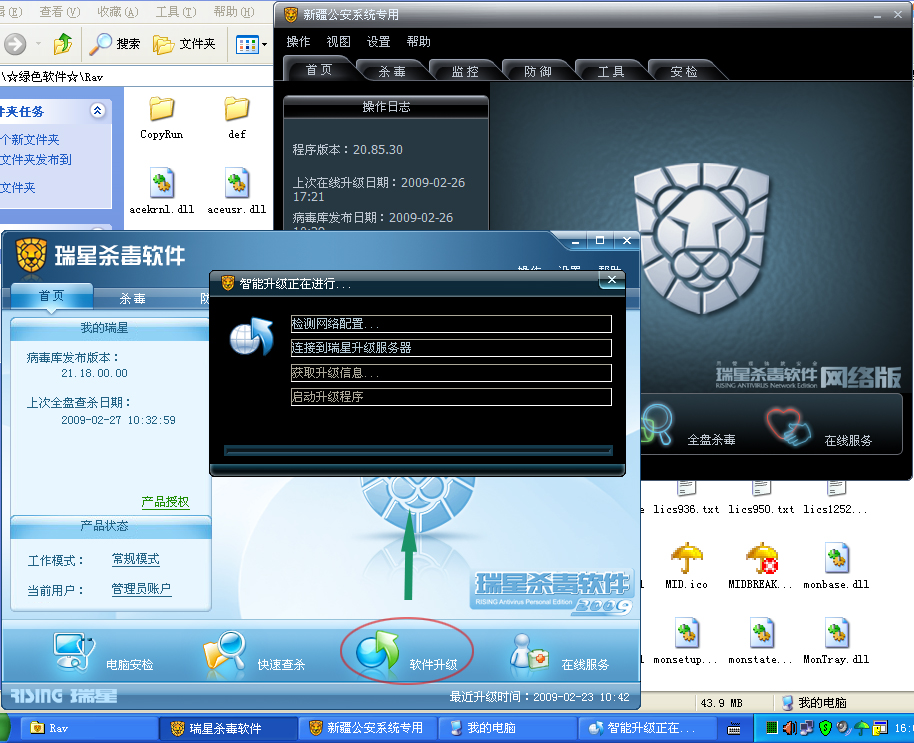Click 文件夹发布到 task link in sidebar
This screenshot has height=743, width=914.
[x=36, y=159]
